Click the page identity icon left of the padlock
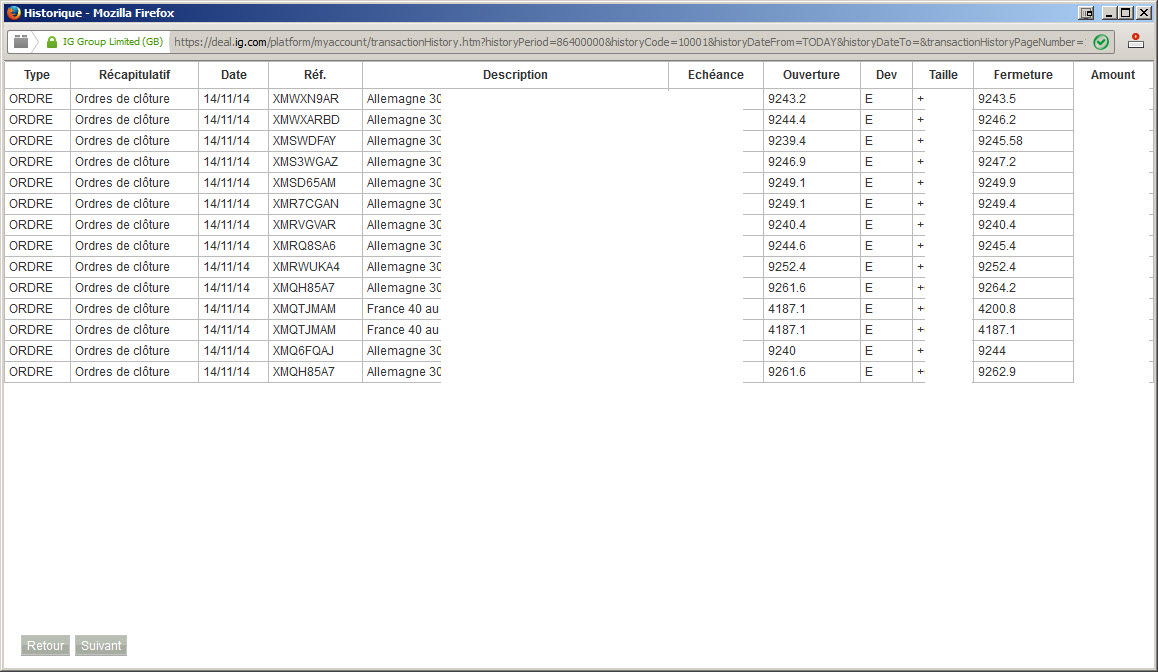Viewport: 1158px width, 672px height. [x=21, y=41]
